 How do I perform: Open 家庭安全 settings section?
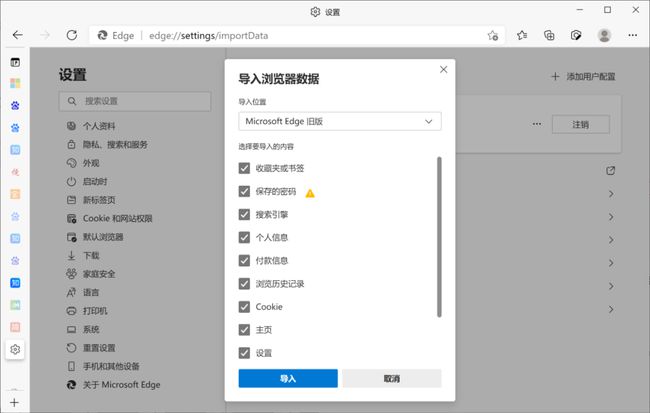pyautogui.click(x=91, y=274)
